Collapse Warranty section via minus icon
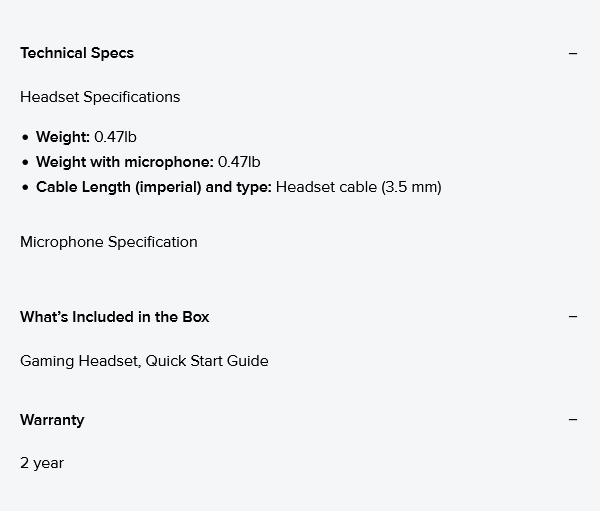Viewport: 600px width, 511px height. click(573, 420)
